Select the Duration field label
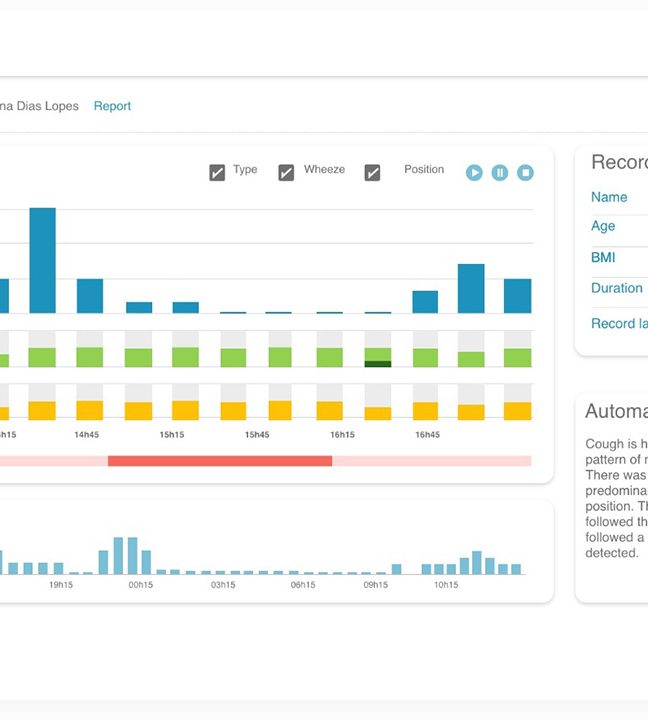 point(617,288)
